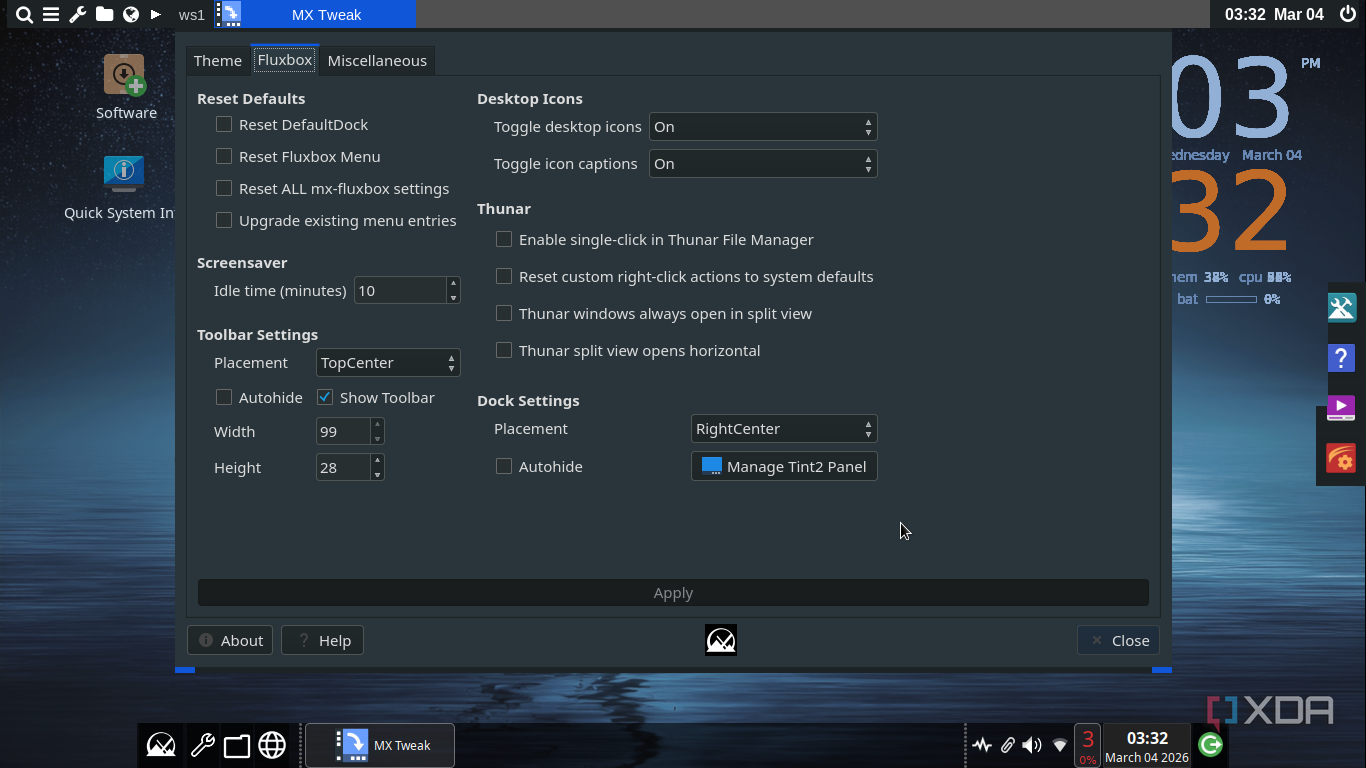The image size is (1366, 768).
Task: Open the question mark help icon in dock
Action: click(x=1341, y=357)
